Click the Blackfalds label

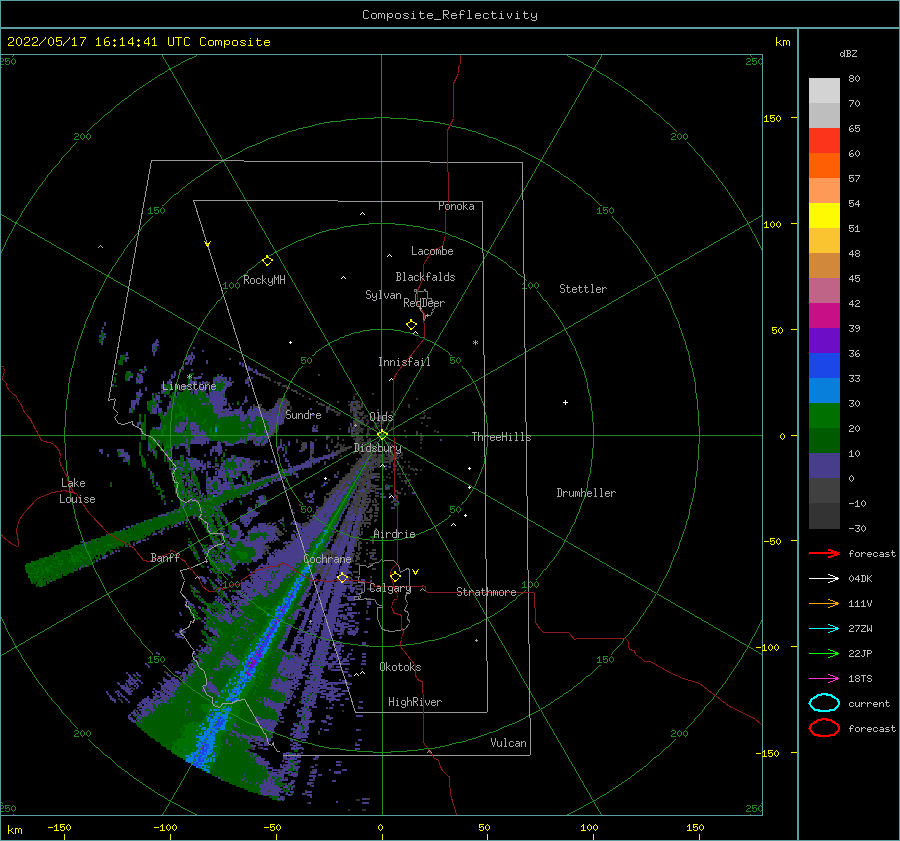click(425, 277)
